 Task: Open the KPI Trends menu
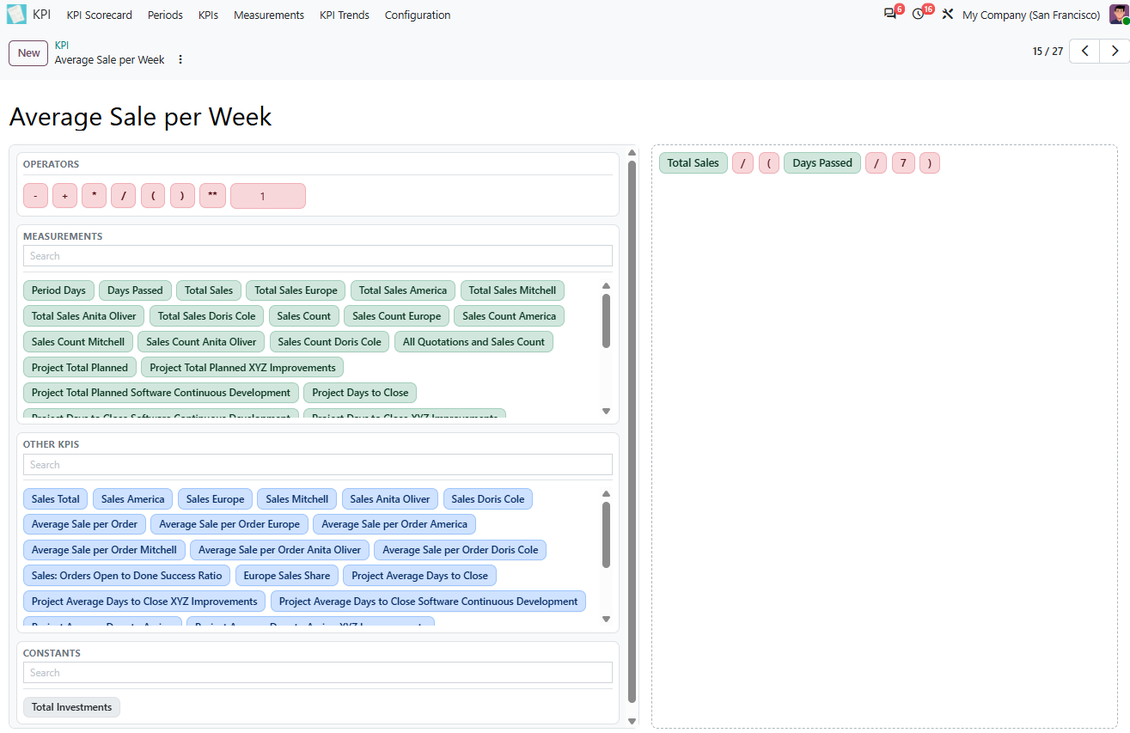click(x=344, y=15)
